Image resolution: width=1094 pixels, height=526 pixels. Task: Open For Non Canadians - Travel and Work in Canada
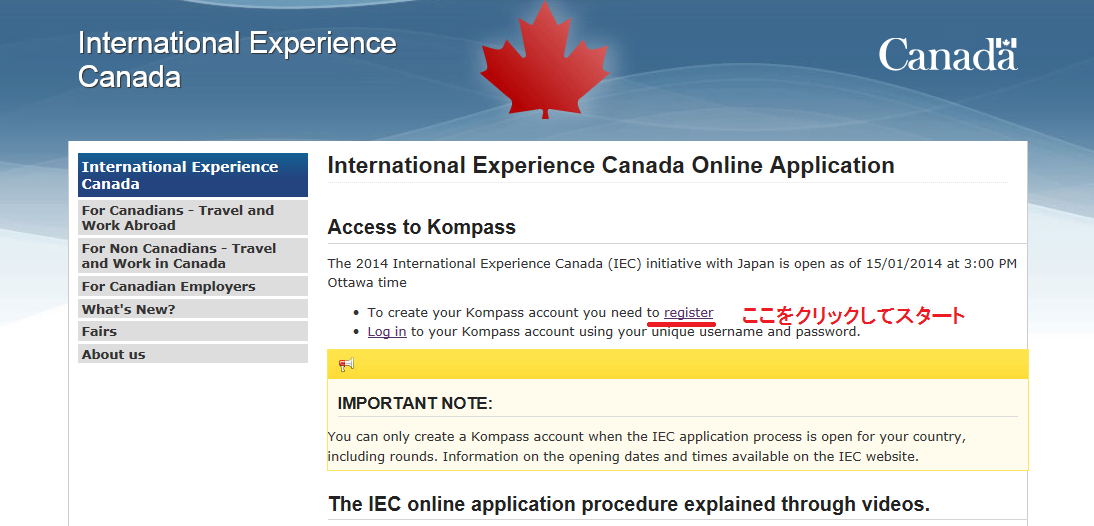[x=193, y=256]
